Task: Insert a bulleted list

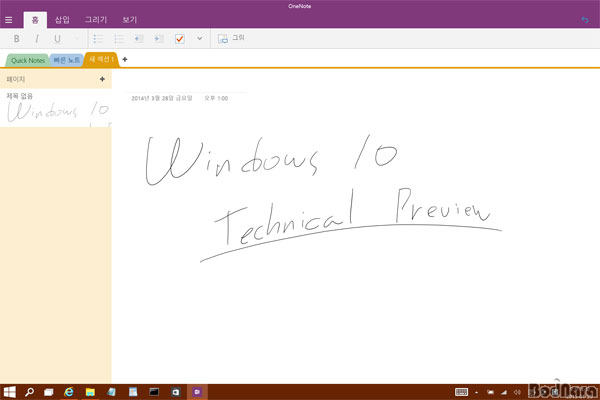Action: 98,39
